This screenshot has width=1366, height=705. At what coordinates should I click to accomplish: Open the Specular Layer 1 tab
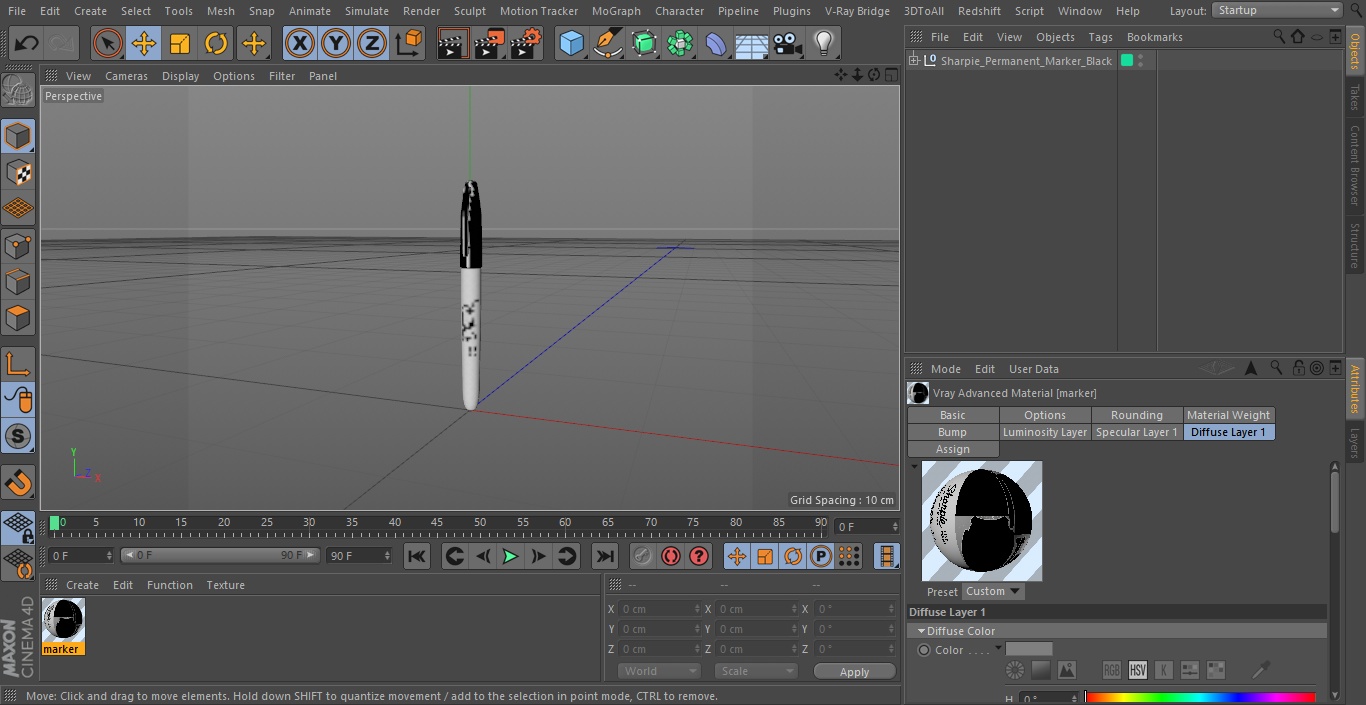coord(1136,432)
